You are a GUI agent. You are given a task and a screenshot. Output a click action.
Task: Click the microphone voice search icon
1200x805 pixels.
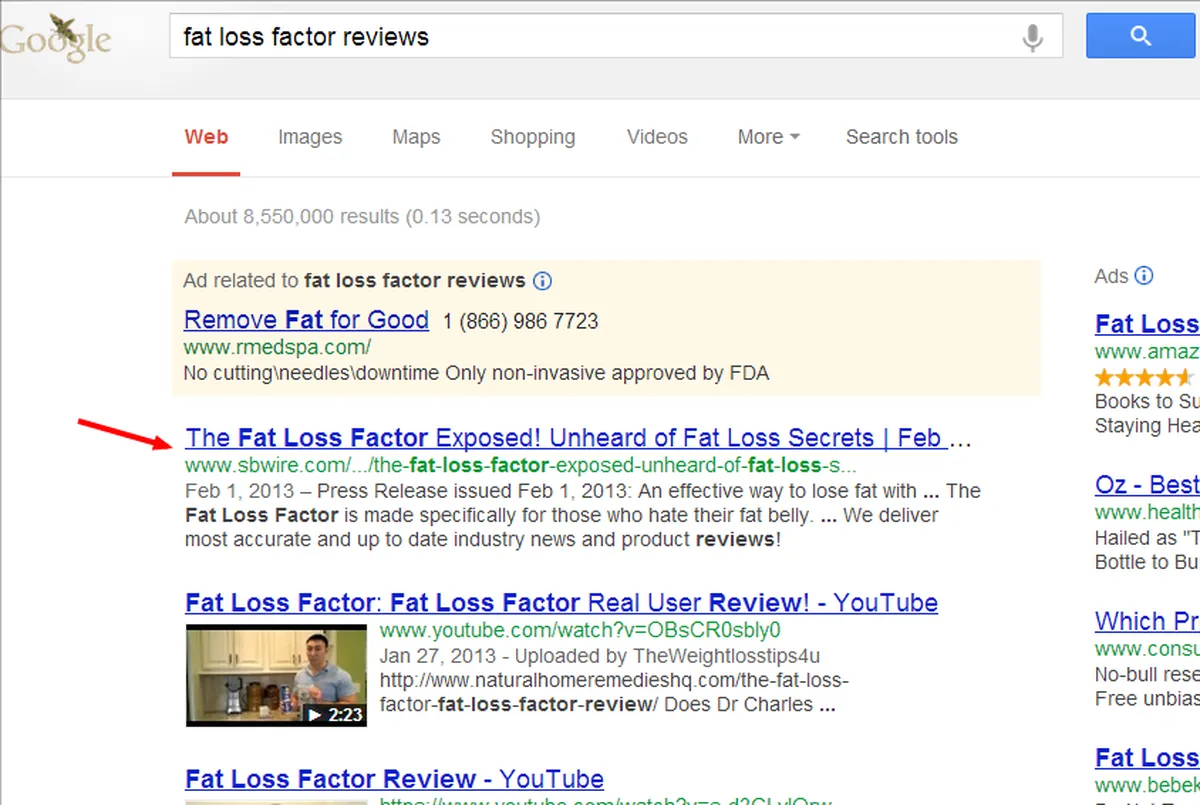click(1032, 38)
